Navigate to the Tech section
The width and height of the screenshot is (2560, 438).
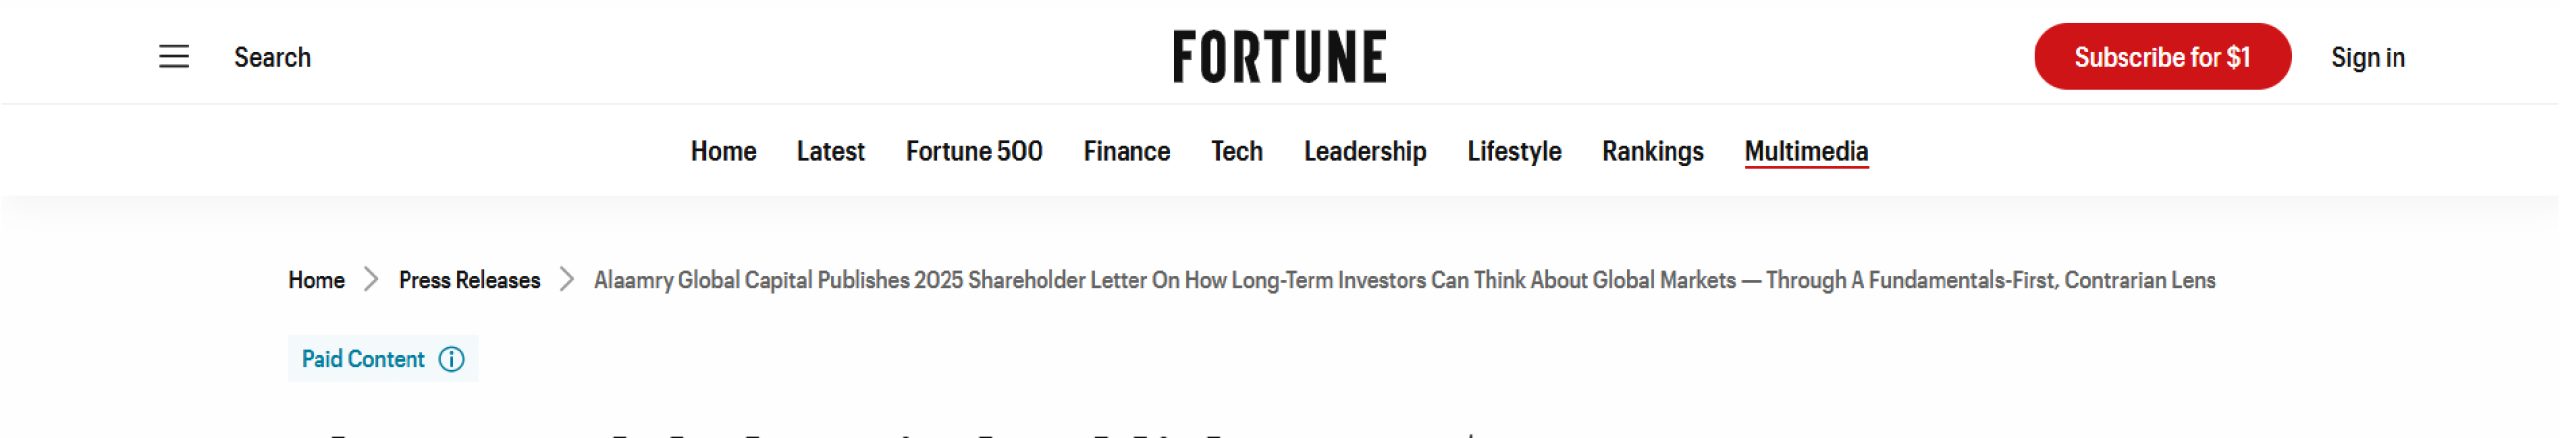(x=1237, y=151)
